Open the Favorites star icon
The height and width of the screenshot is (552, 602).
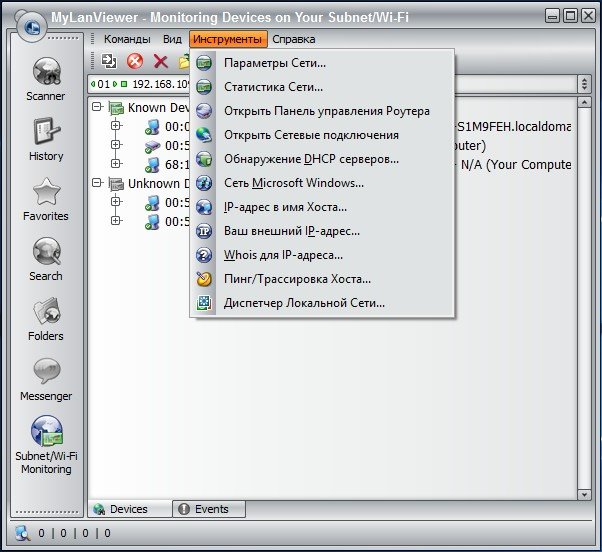[x=46, y=191]
